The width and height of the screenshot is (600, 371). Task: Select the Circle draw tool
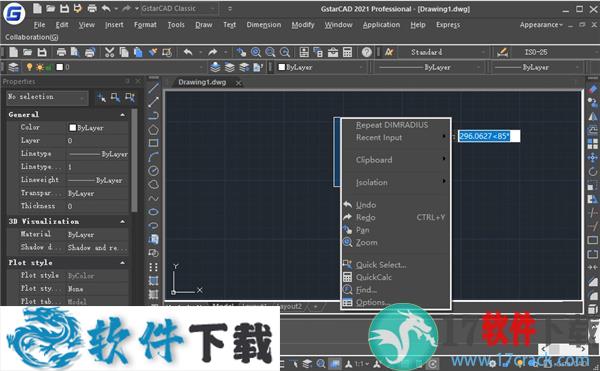pos(153,171)
